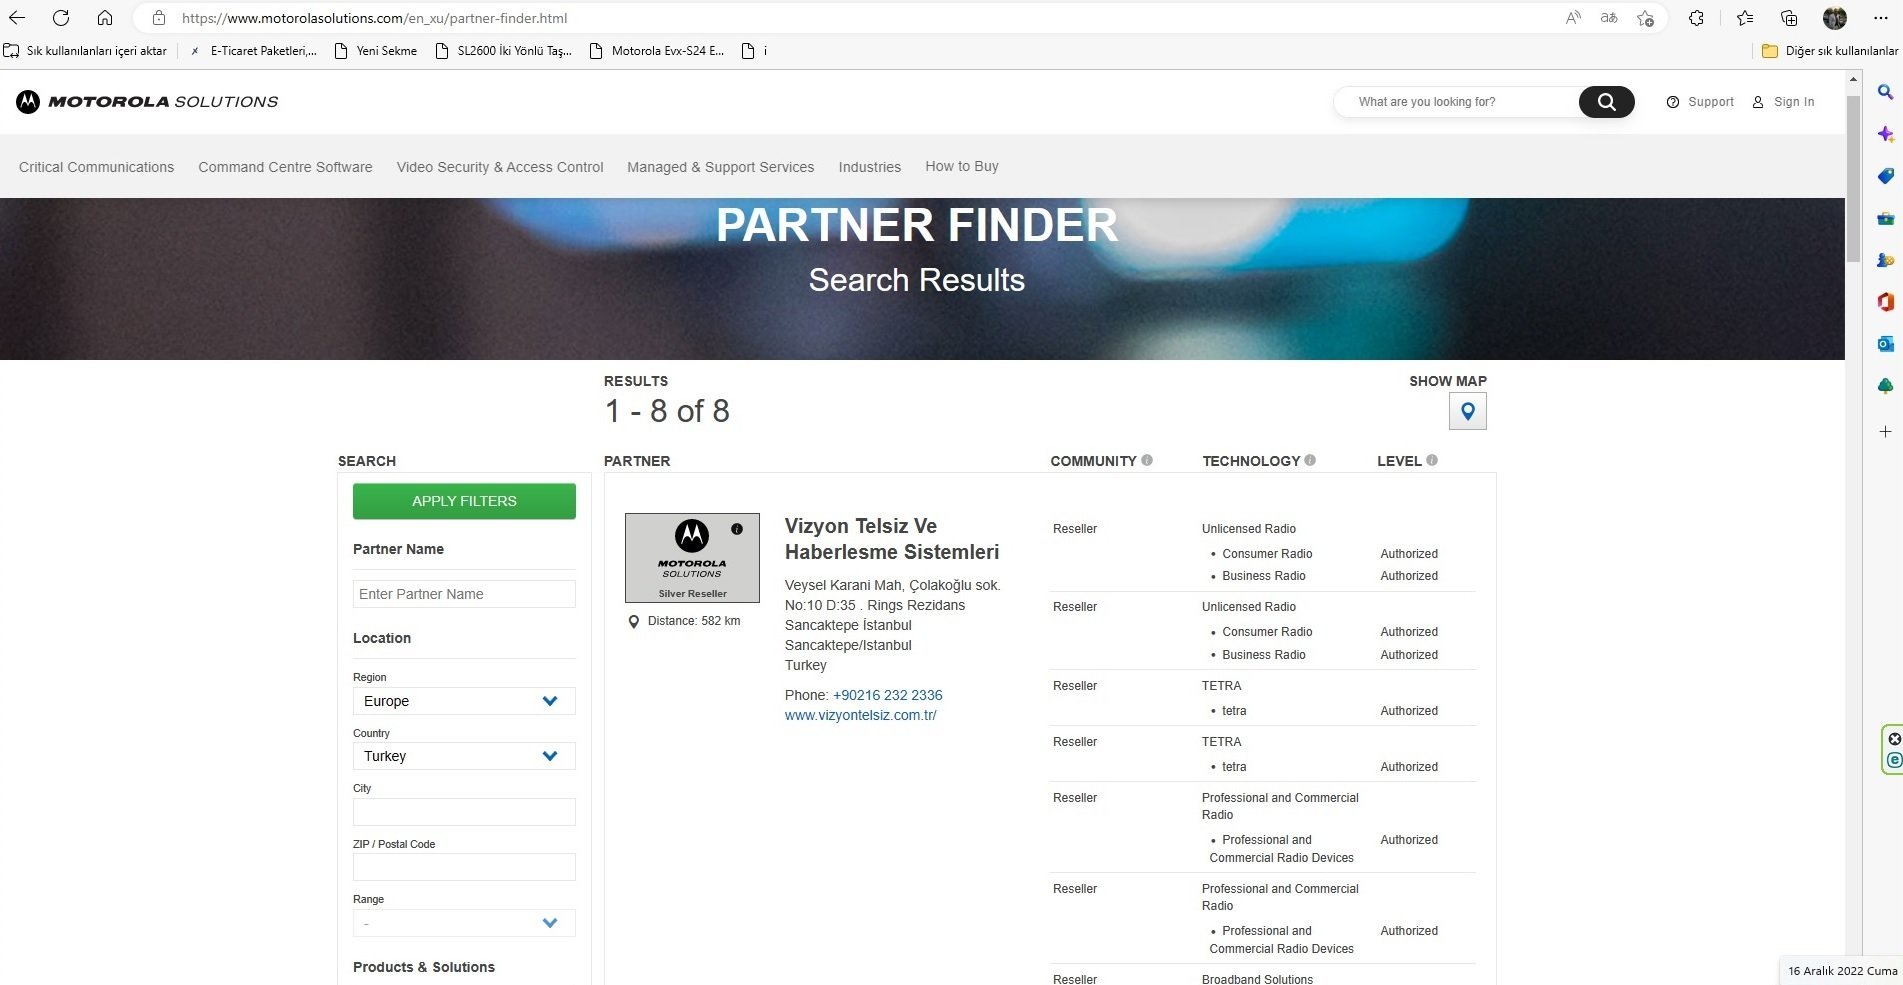Open sidebar shopping tag icon
The width and height of the screenshot is (1903, 985).
(x=1885, y=176)
